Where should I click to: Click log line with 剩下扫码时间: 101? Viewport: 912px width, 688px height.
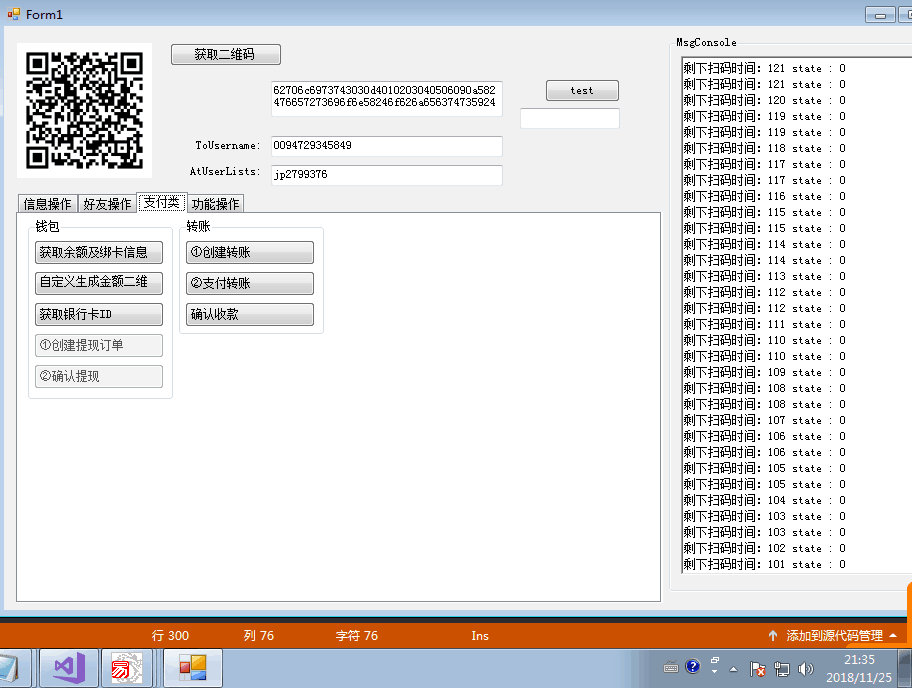(x=764, y=564)
